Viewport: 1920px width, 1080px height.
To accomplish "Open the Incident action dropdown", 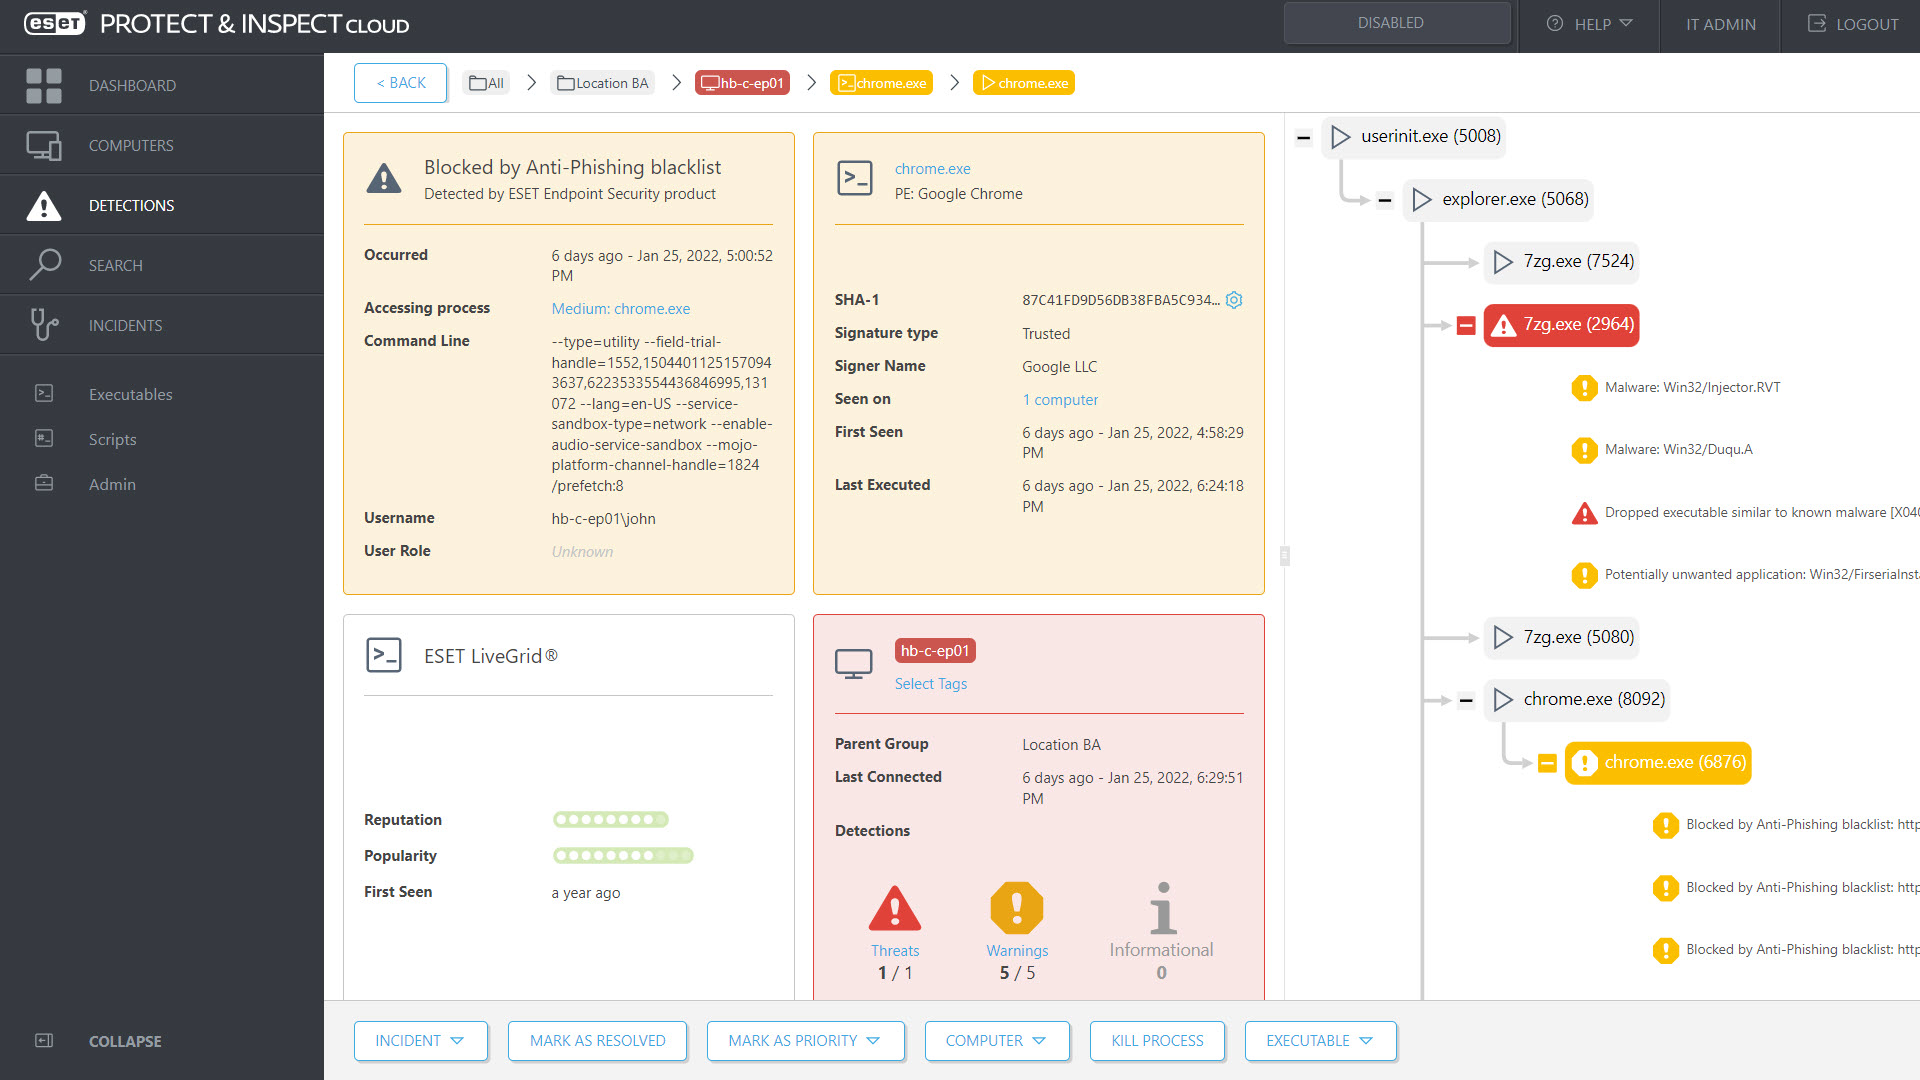I will pos(420,1040).
